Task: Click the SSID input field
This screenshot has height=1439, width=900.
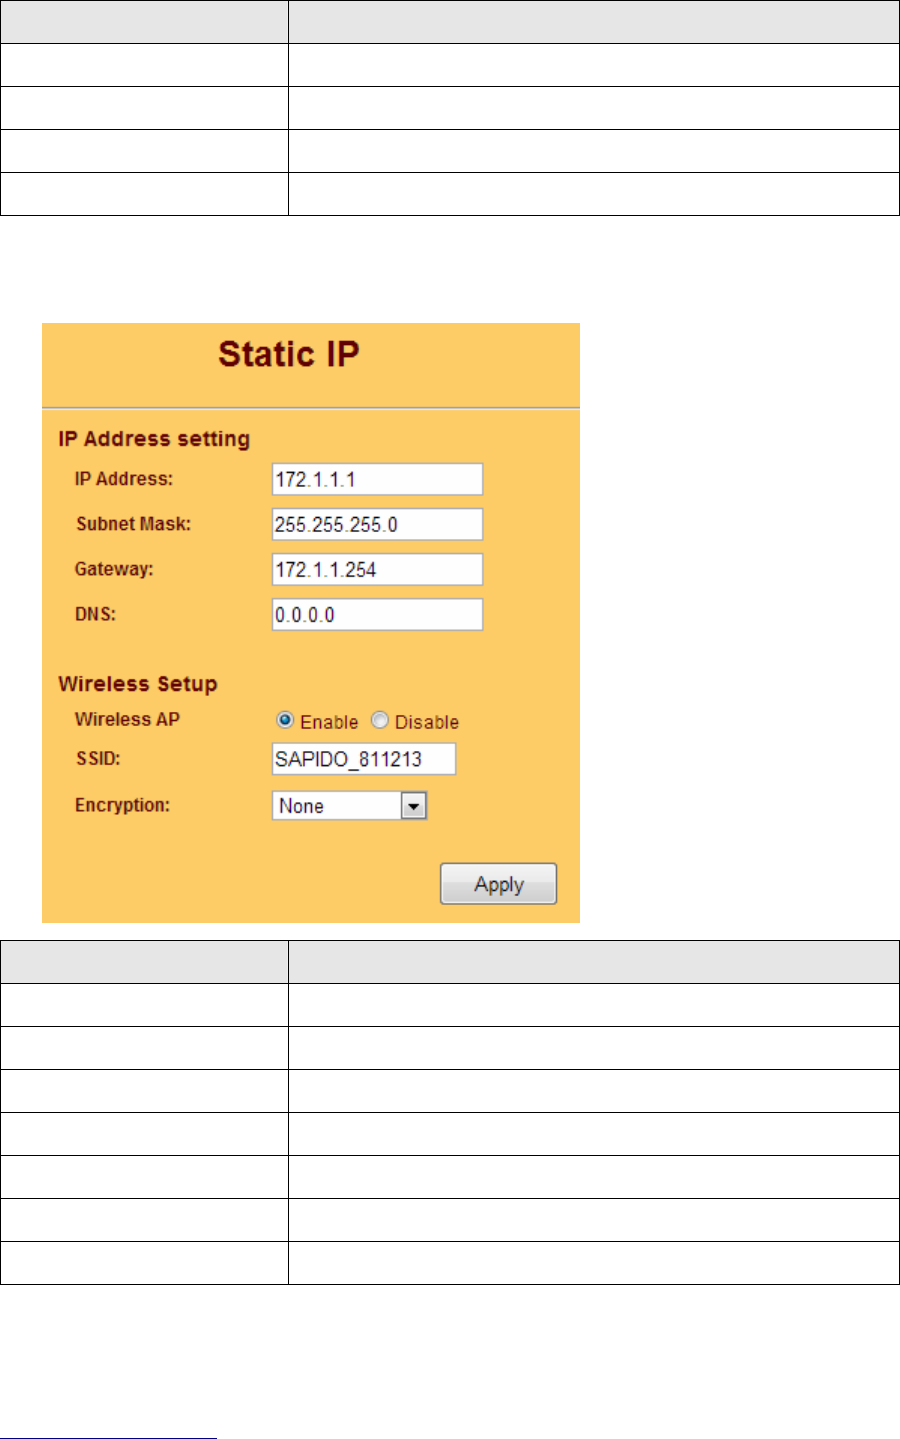Action: coord(364,759)
